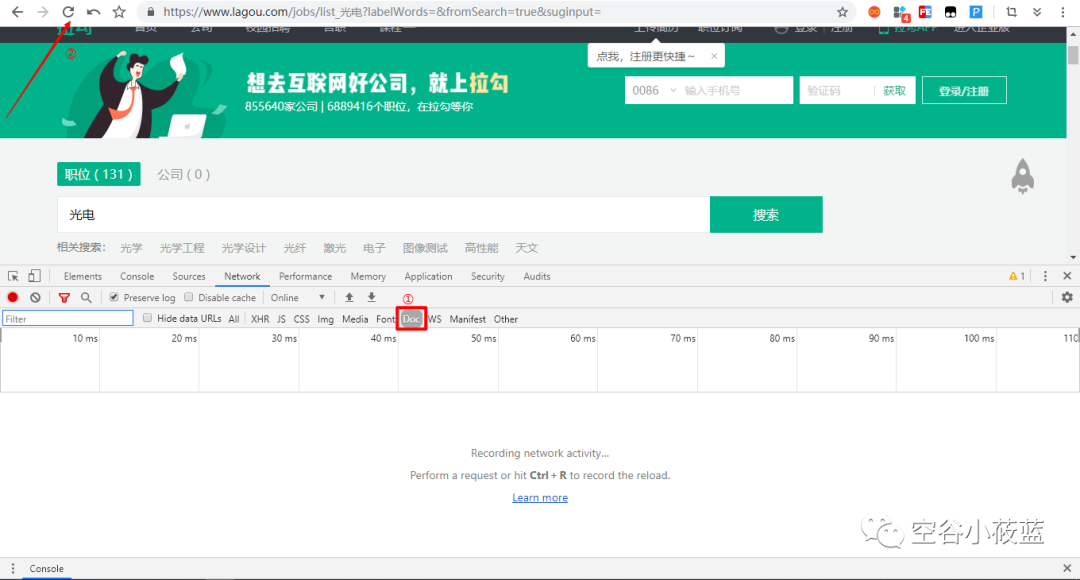Clear network log icon

coord(35,298)
